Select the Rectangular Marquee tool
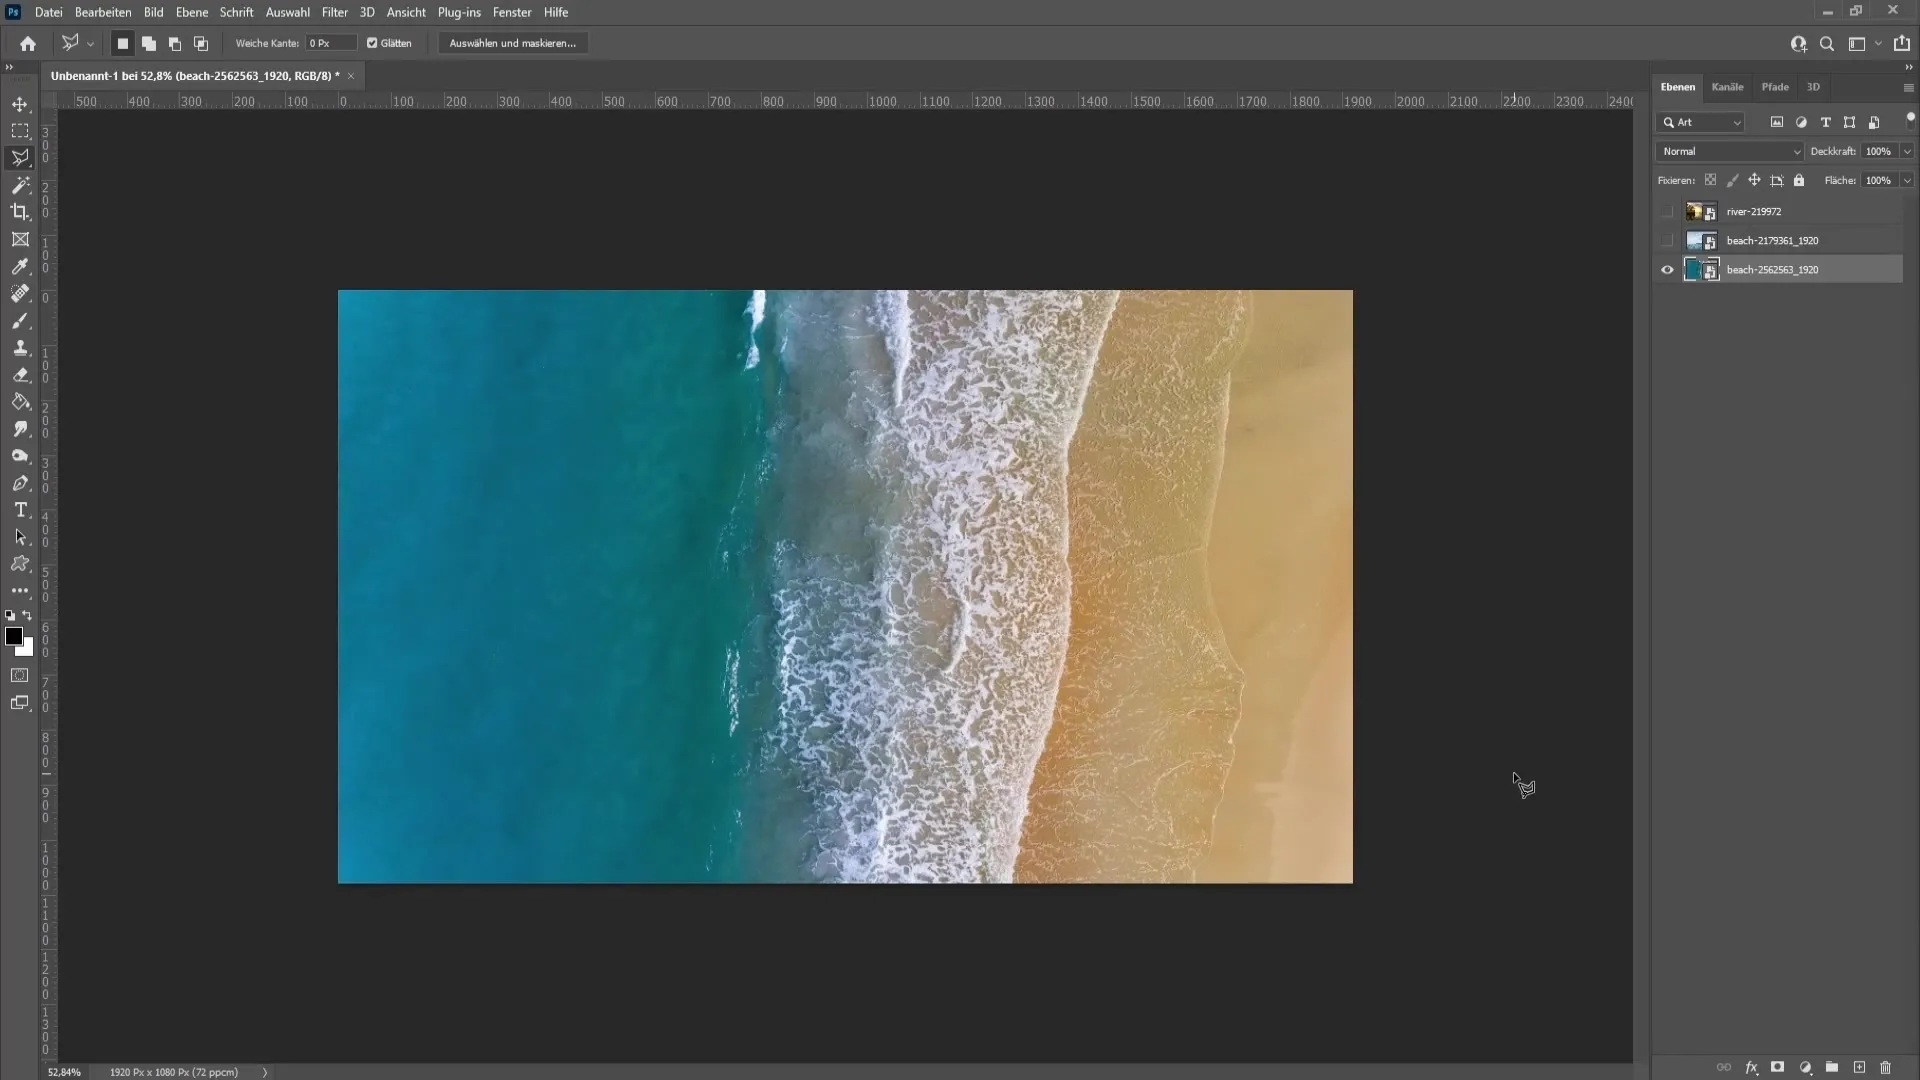The height and width of the screenshot is (1080, 1920). point(20,131)
